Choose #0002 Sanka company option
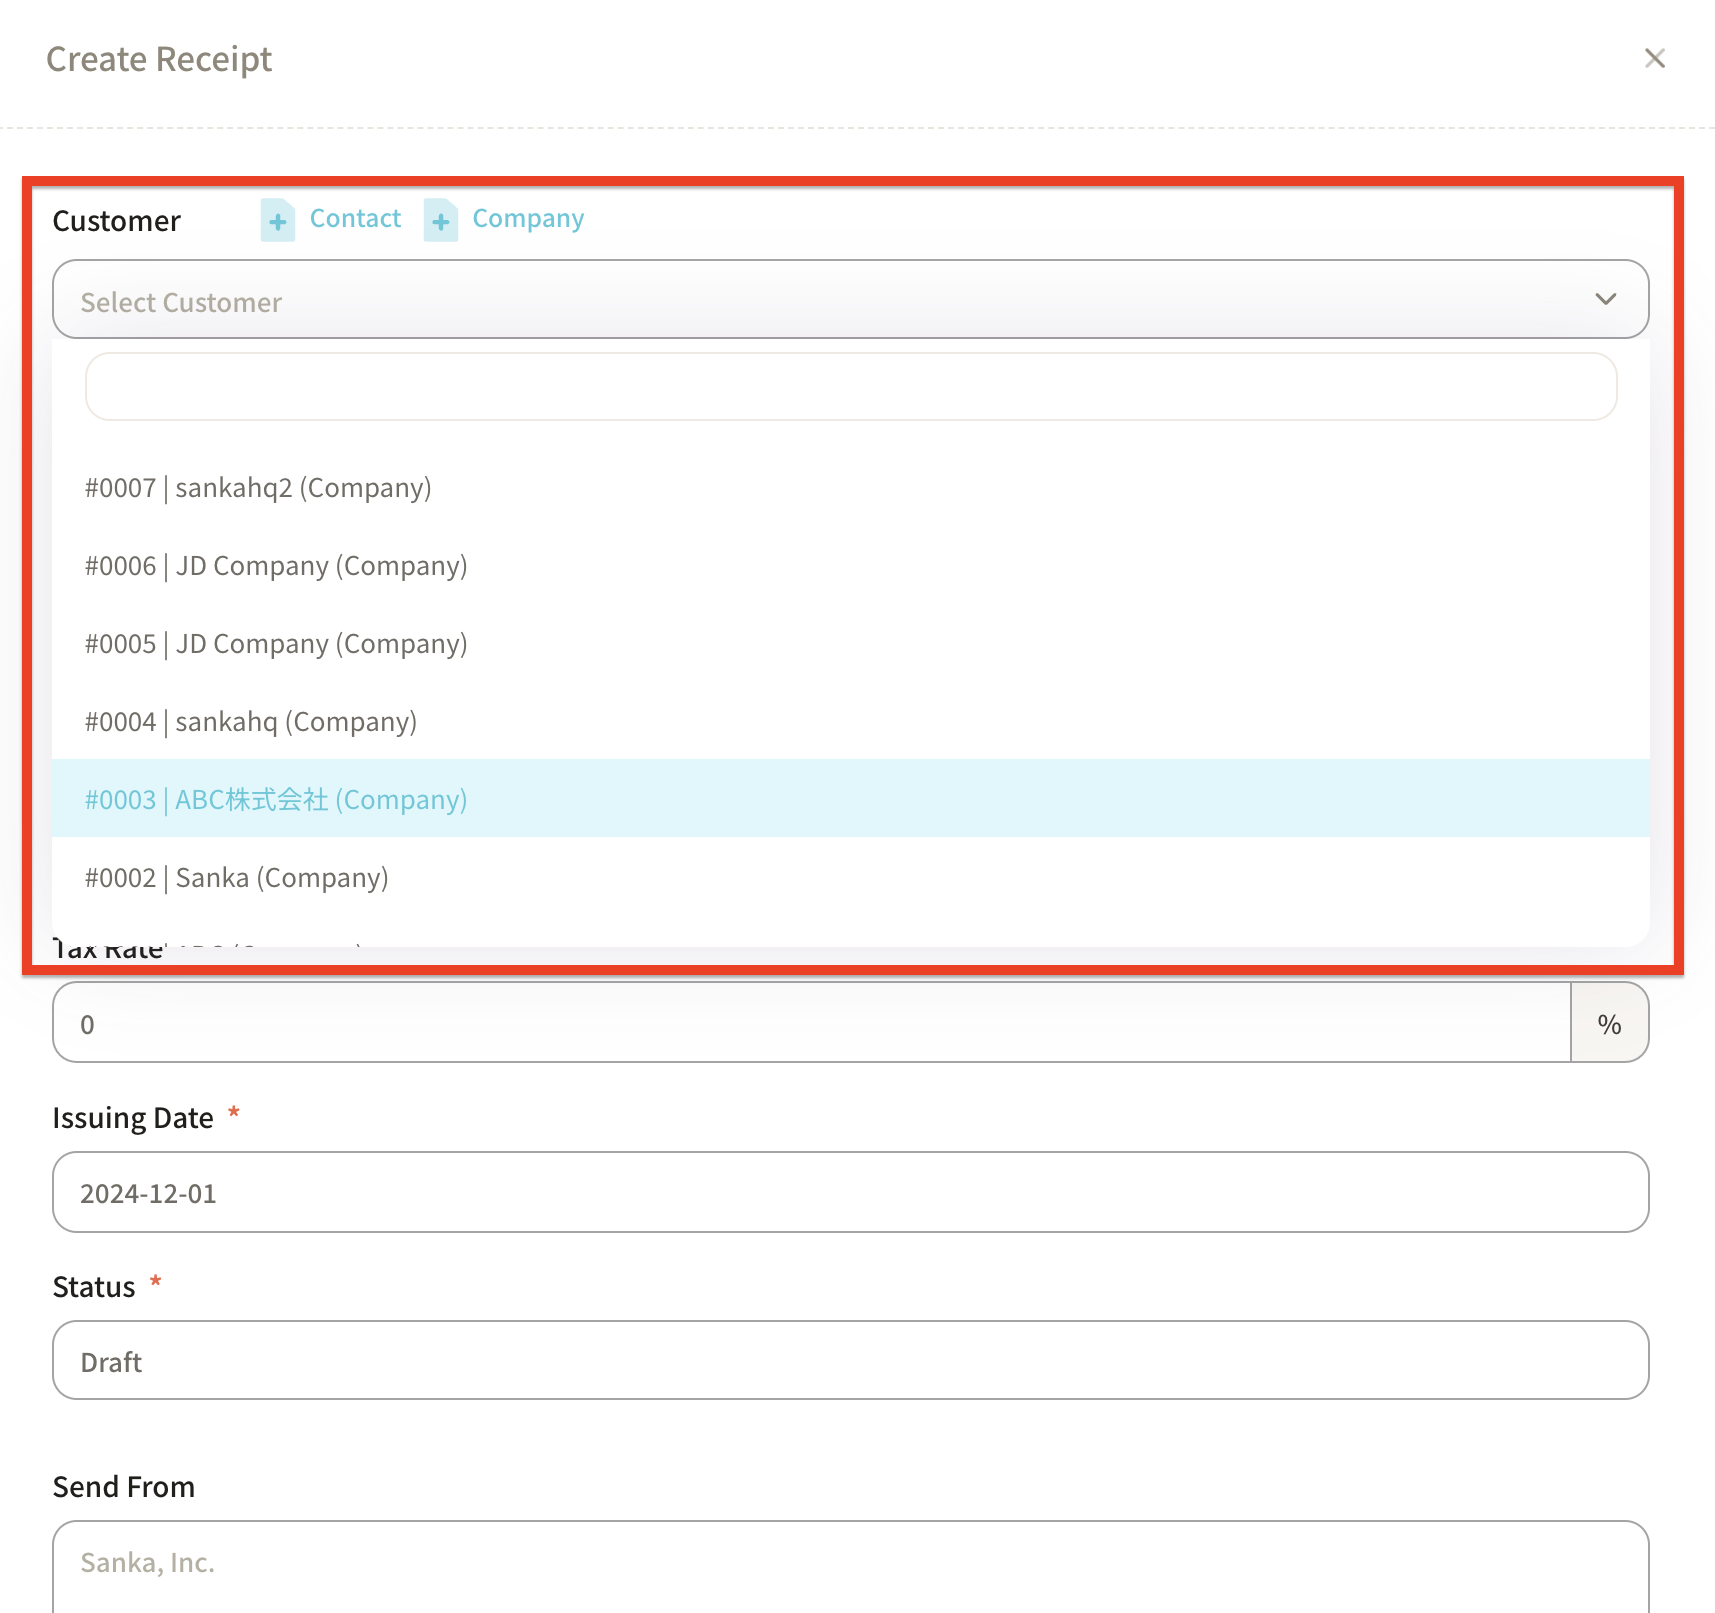 [x=237, y=878]
